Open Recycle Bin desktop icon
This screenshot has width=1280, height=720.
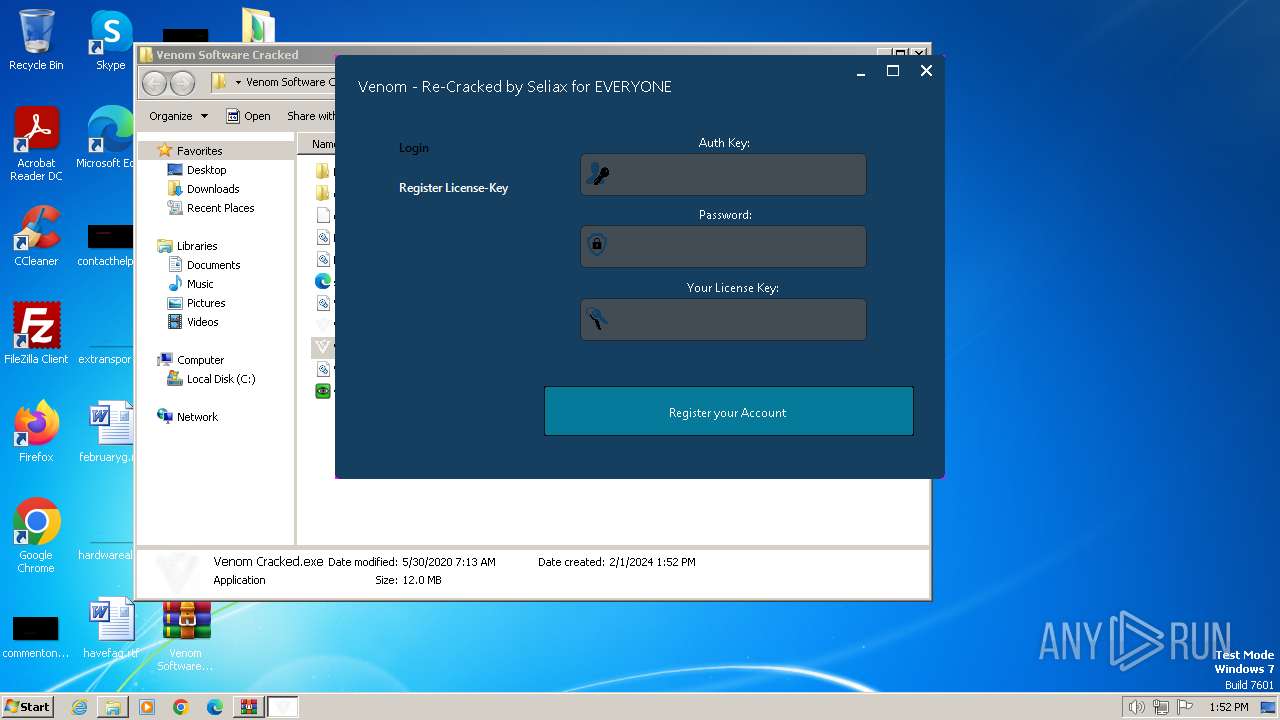point(36,40)
